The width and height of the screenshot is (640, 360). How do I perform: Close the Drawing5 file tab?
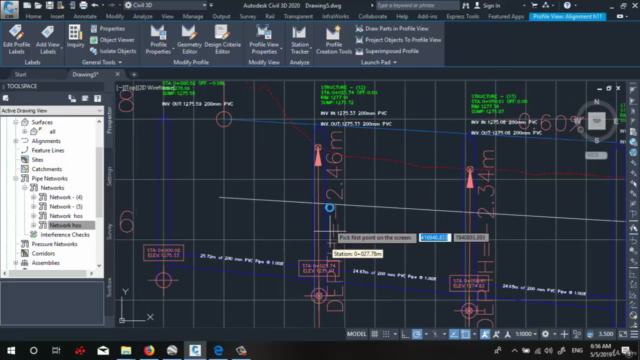click(x=118, y=74)
